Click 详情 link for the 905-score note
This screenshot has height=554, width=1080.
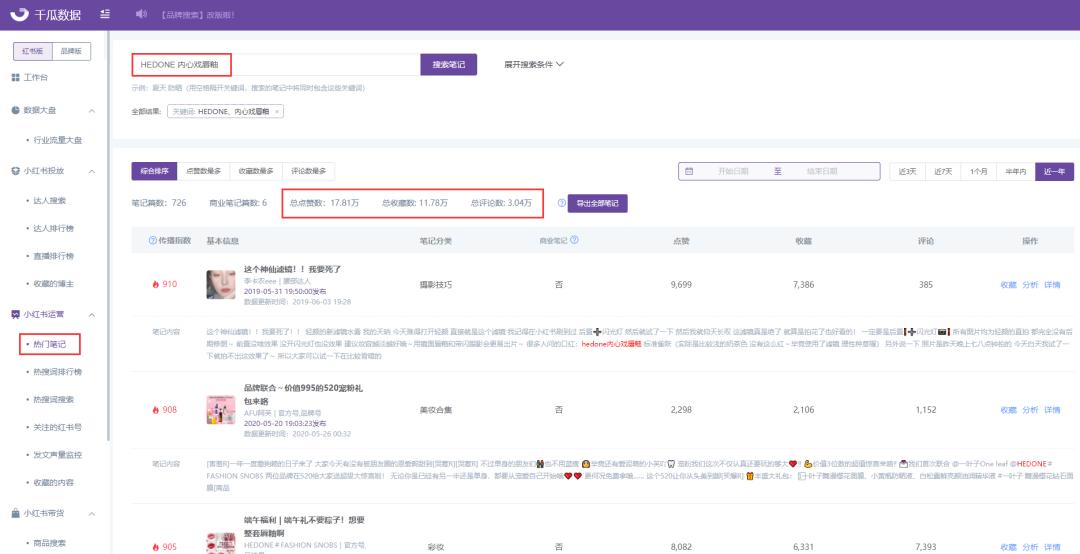point(1052,547)
